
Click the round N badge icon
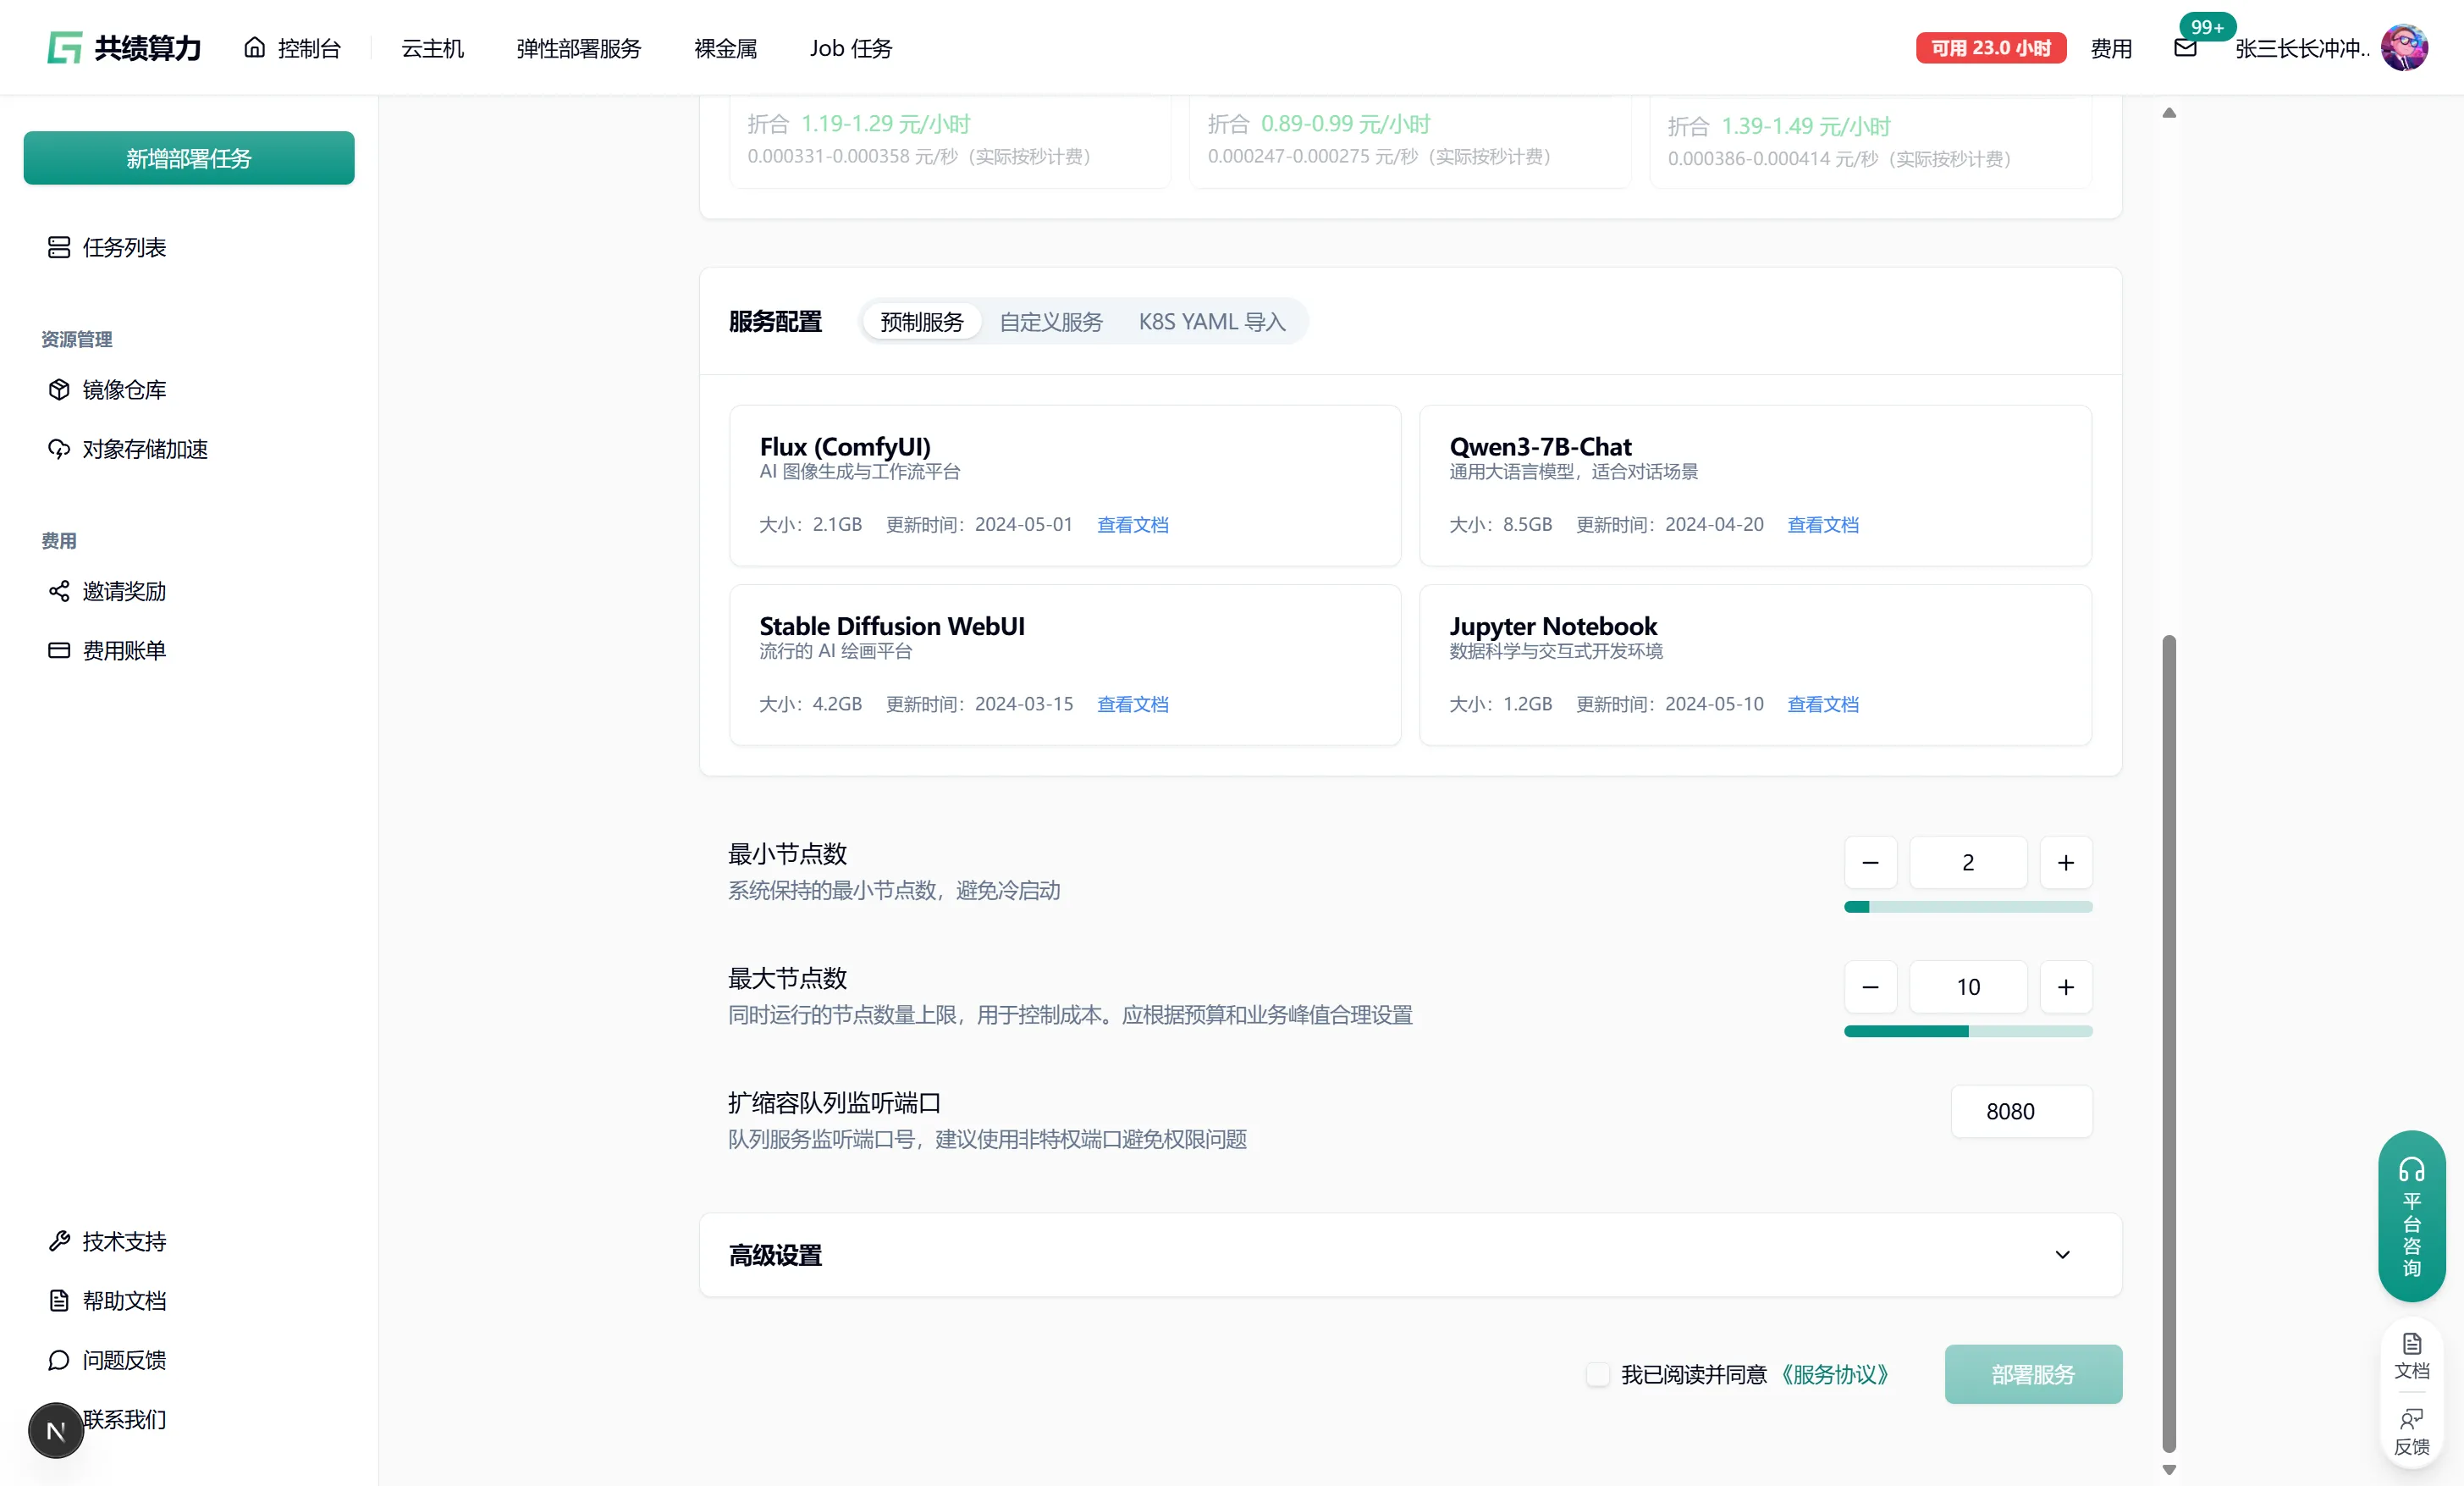click(x=56, y=1430)
